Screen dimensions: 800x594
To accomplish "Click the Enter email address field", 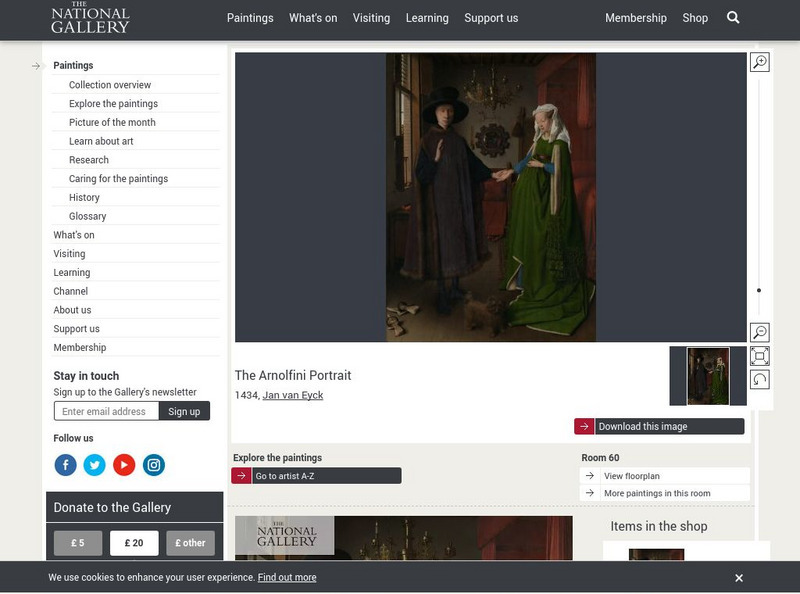I will pyautogui.click(x=106, y=411).
